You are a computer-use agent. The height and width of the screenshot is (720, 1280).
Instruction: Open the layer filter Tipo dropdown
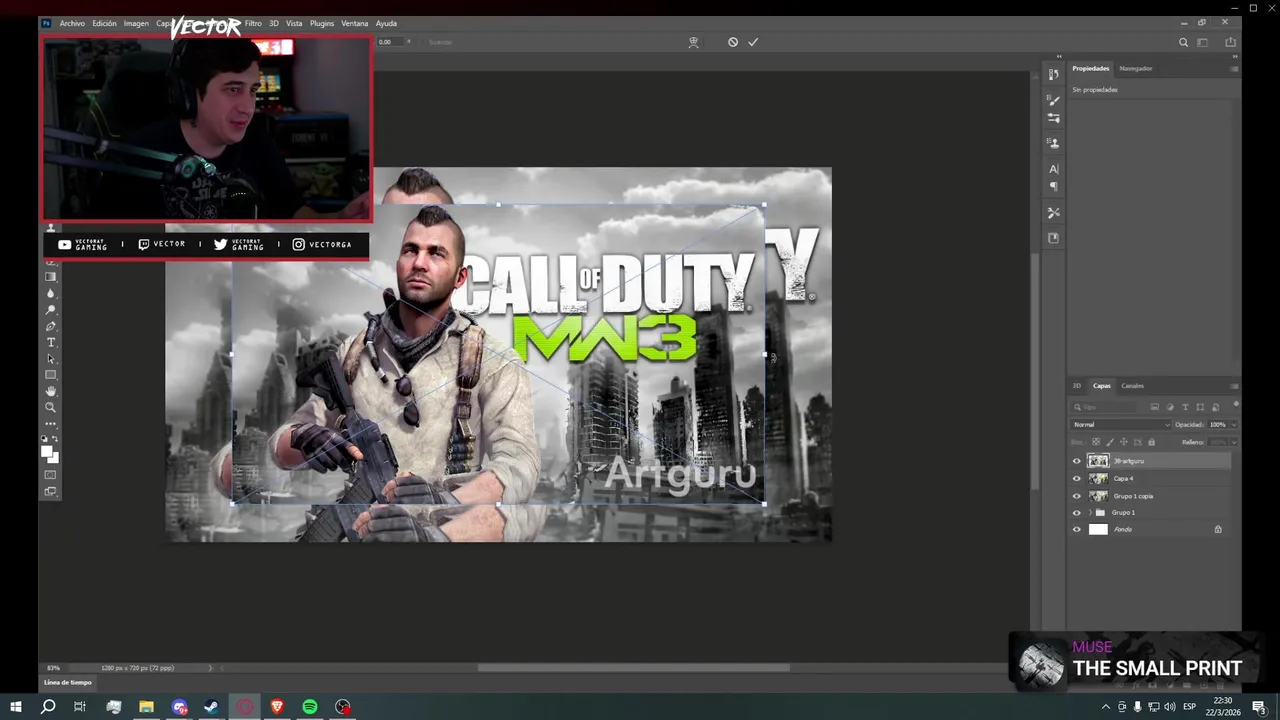[1106, 407]
